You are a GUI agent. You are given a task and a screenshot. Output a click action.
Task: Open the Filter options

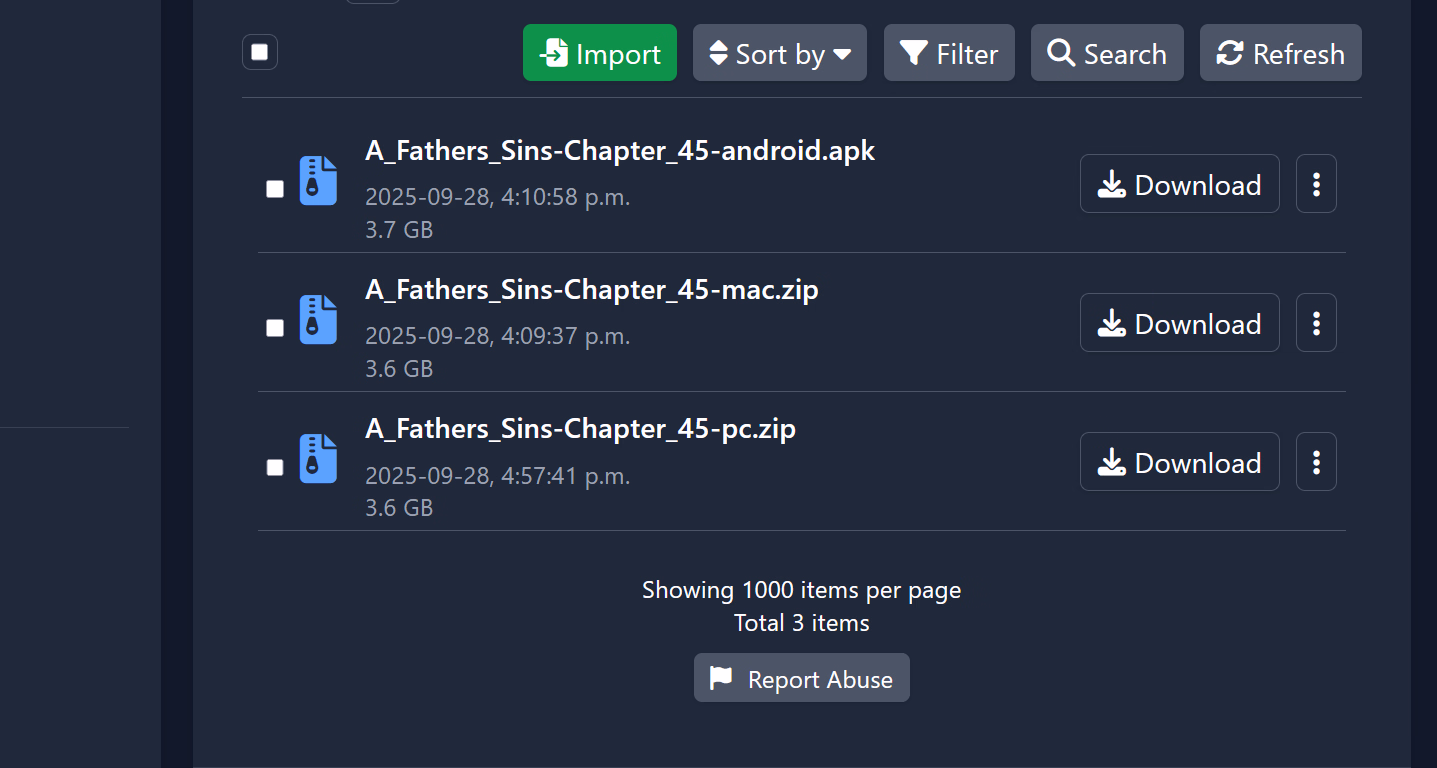949,53
